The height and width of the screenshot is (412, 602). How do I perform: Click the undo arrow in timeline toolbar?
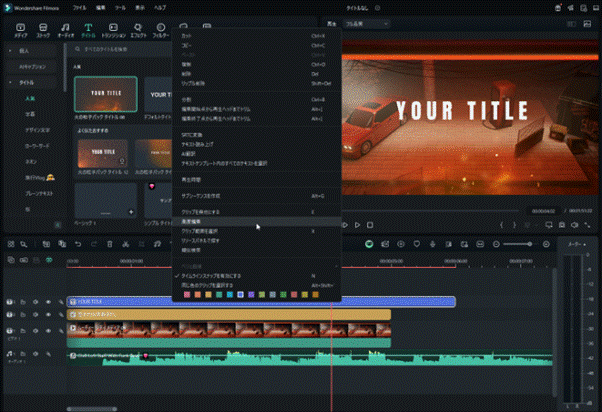click(79, 245)
